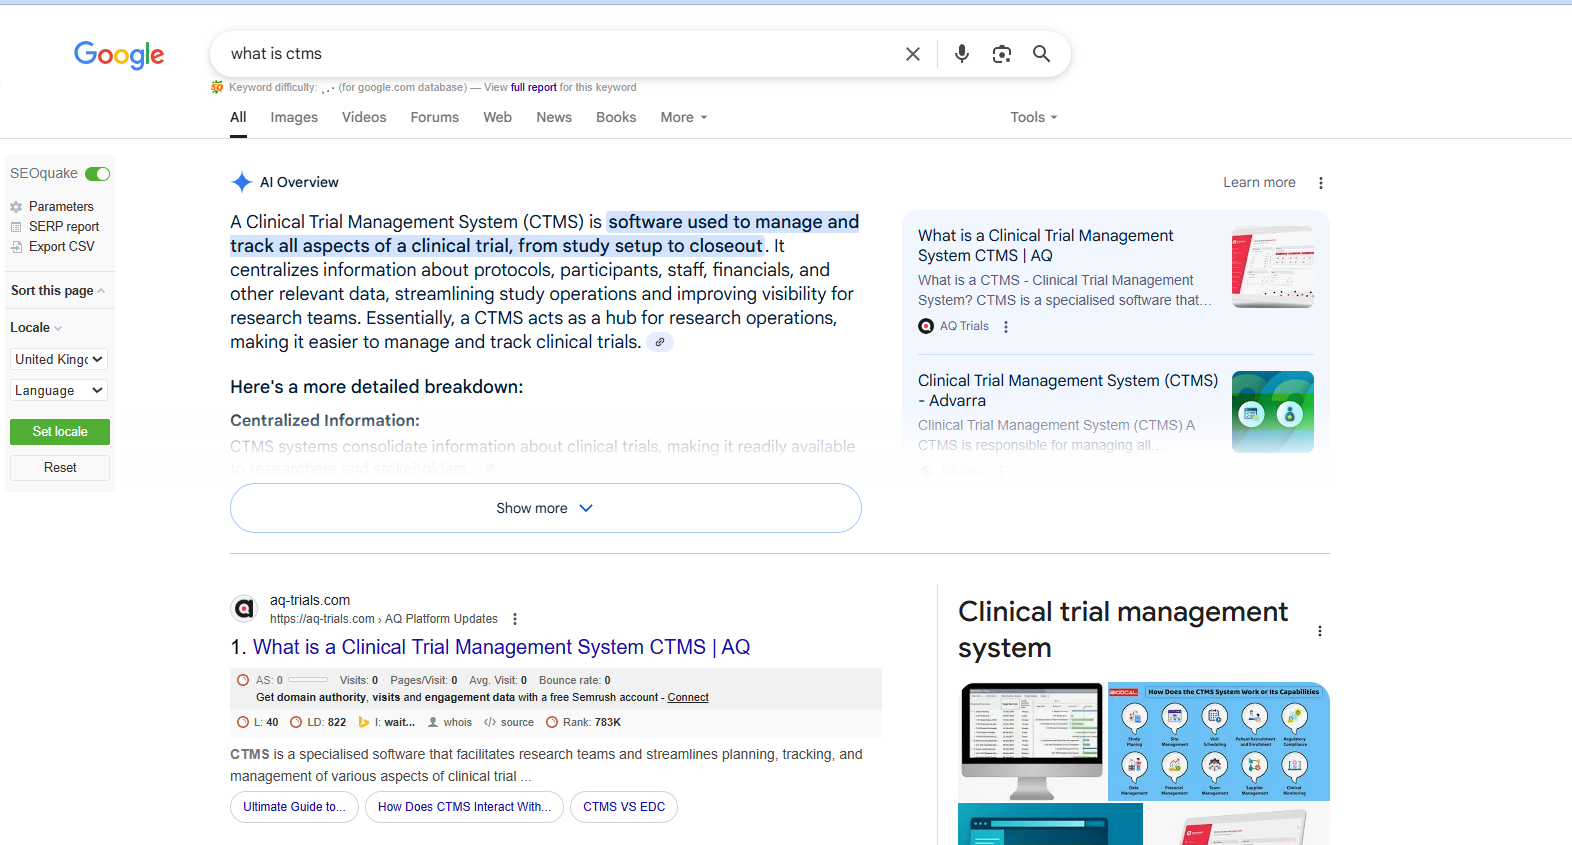The height and width of the screenshot is (845, 1572).
Task: Open three-dot menu beside AQ Trials source
Action: click(x=1006, y=327)
